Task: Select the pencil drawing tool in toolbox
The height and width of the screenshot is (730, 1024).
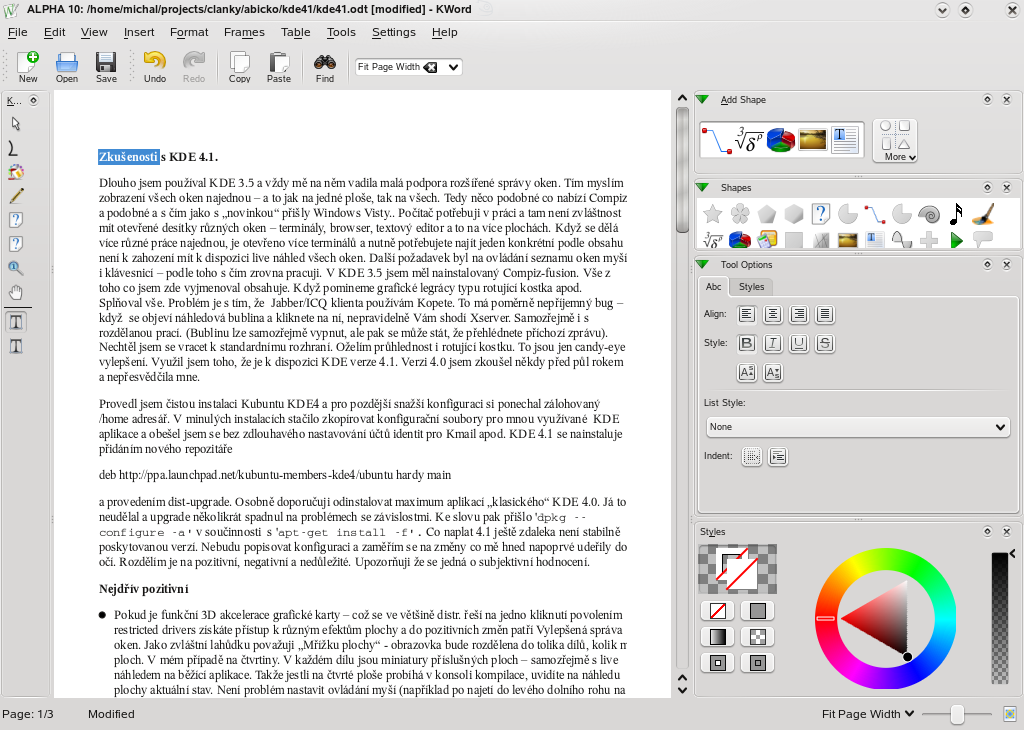Action: (16, 195)
